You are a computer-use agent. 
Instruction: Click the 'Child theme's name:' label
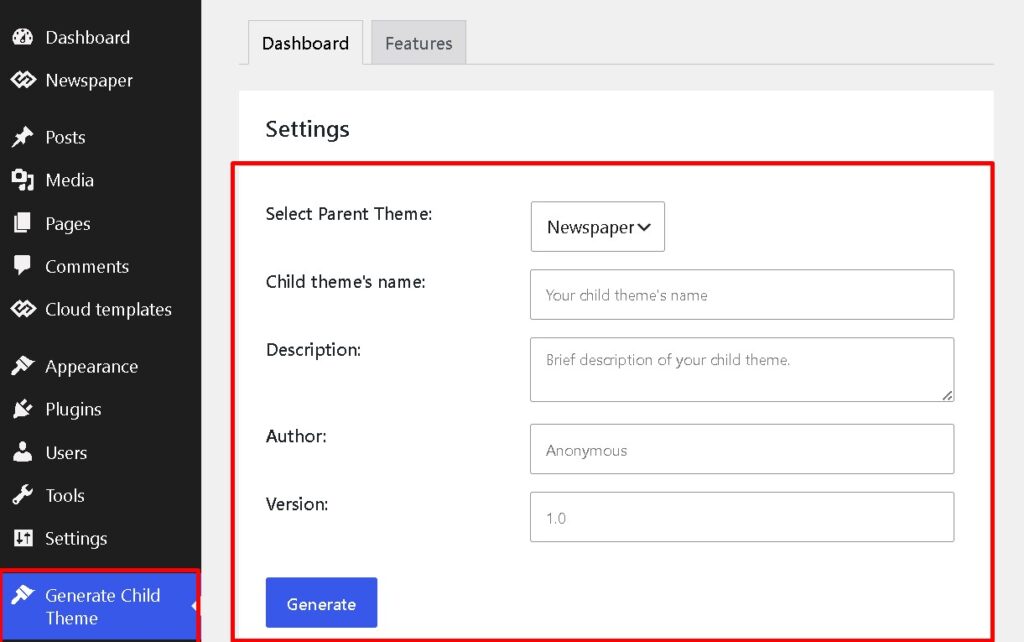coord(345,281)
